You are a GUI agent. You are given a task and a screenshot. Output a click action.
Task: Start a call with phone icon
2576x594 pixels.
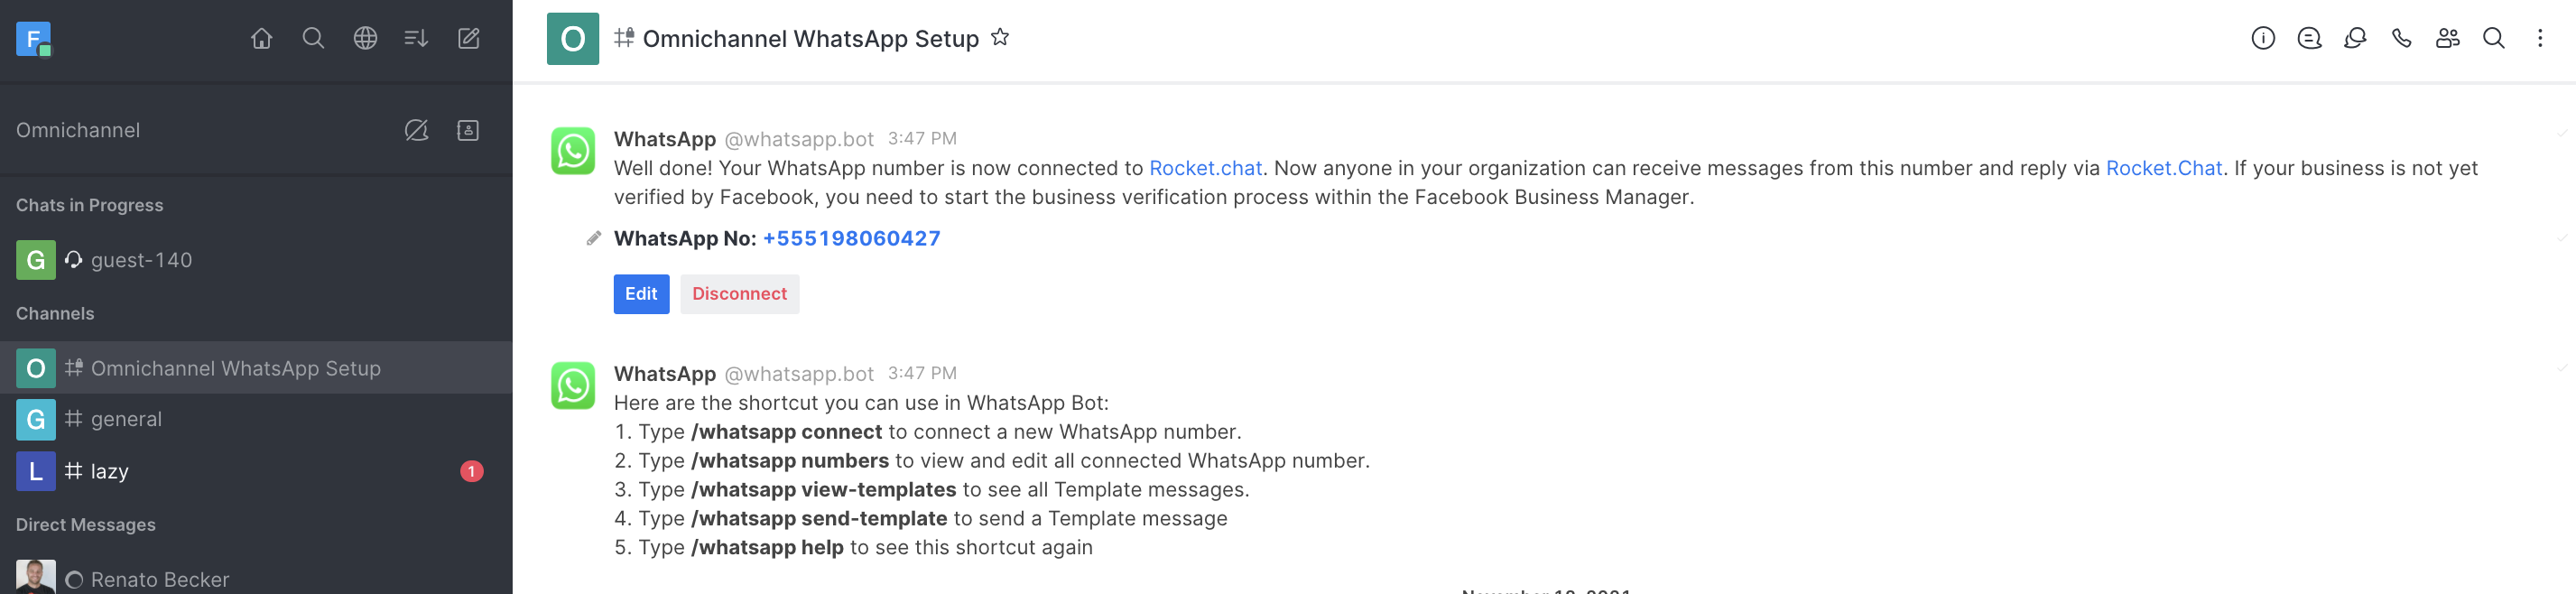pyautogui.click(x=2401, y=39)
